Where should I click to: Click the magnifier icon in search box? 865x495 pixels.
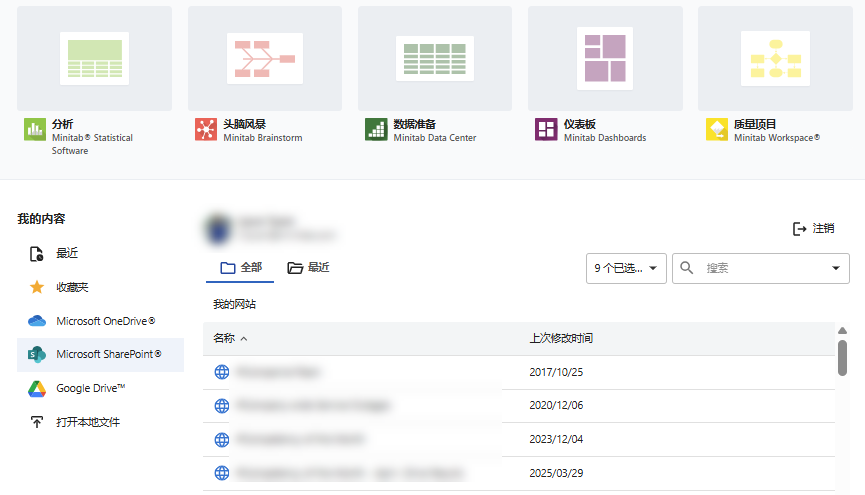pos(686,268)
